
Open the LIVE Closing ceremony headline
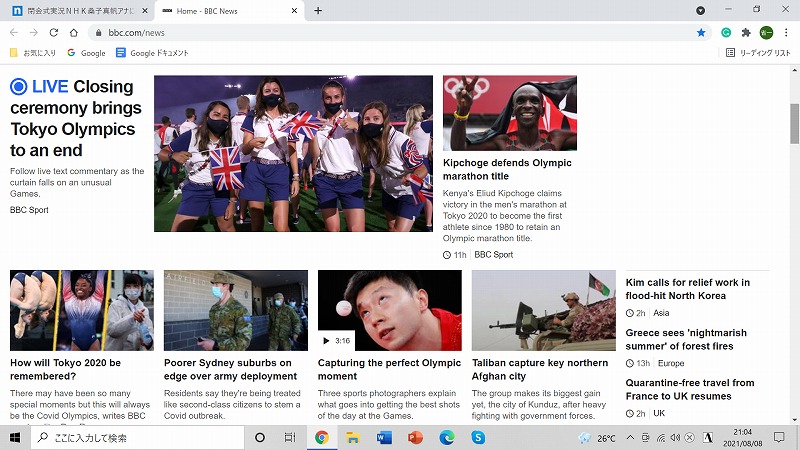coord(72,118)
